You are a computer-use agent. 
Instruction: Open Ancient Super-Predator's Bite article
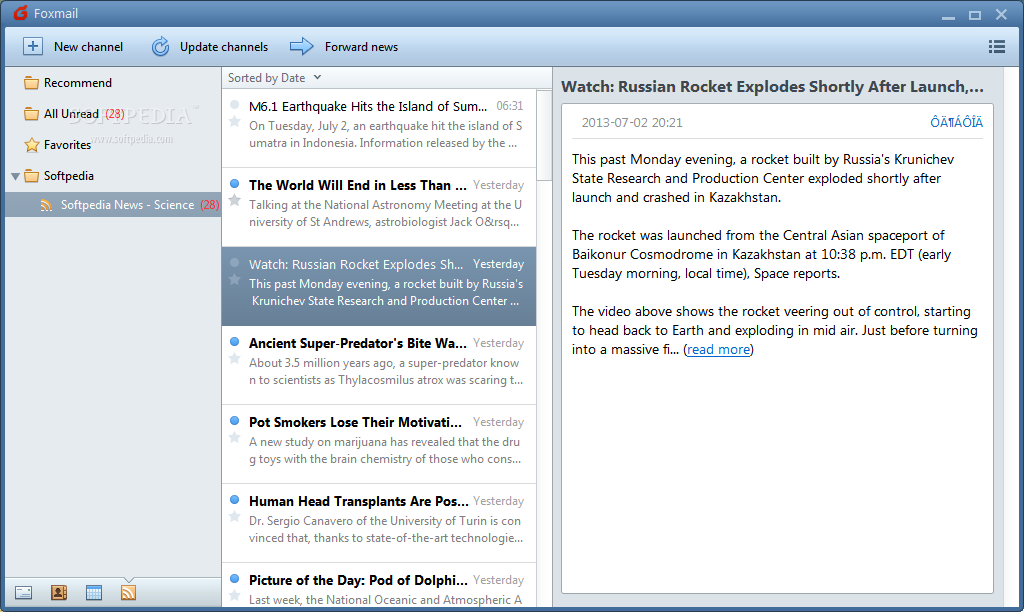[x=379, y=365]
